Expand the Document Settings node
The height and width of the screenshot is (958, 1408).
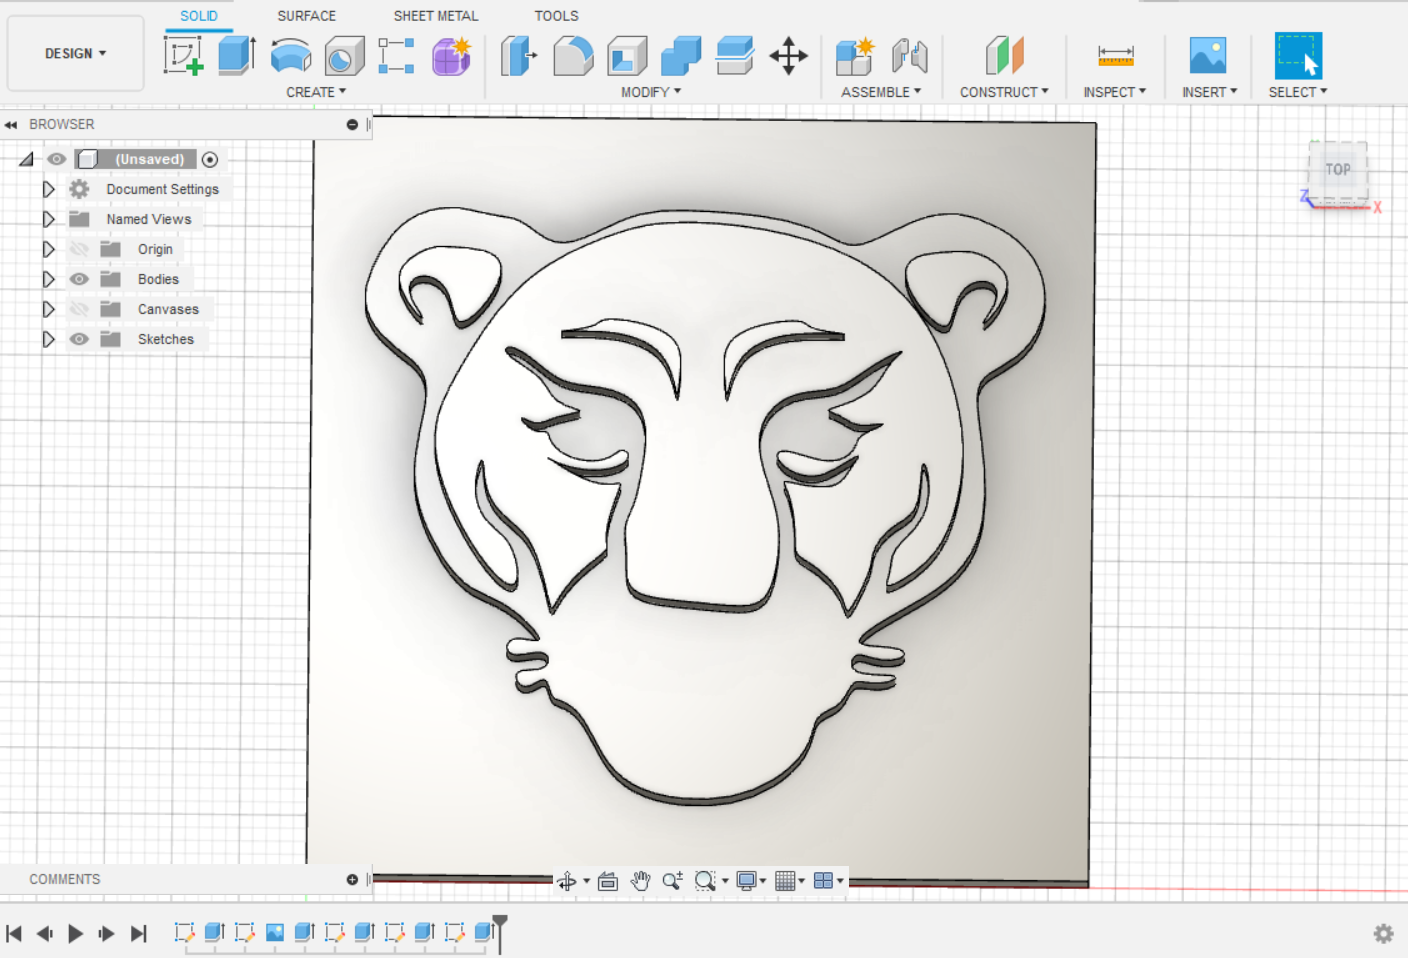pyautogui.click(x=48, y=189)
